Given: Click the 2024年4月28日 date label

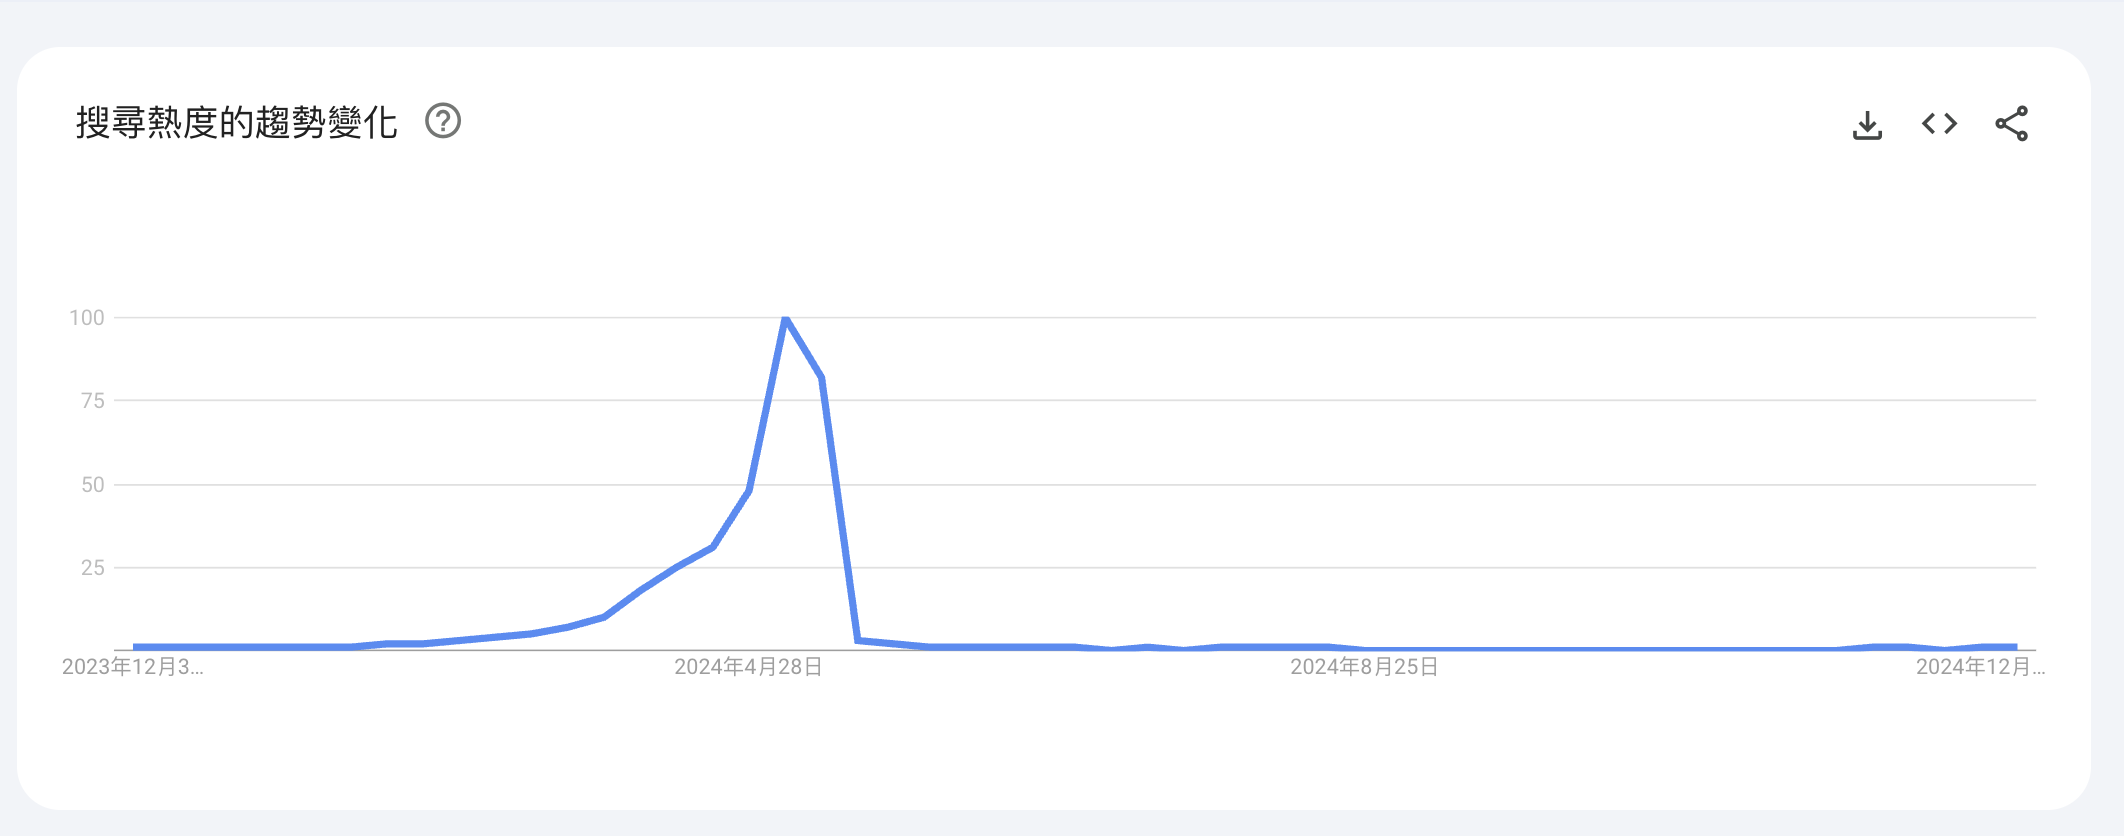Looking at the screenshot, I should click(748, 667).
